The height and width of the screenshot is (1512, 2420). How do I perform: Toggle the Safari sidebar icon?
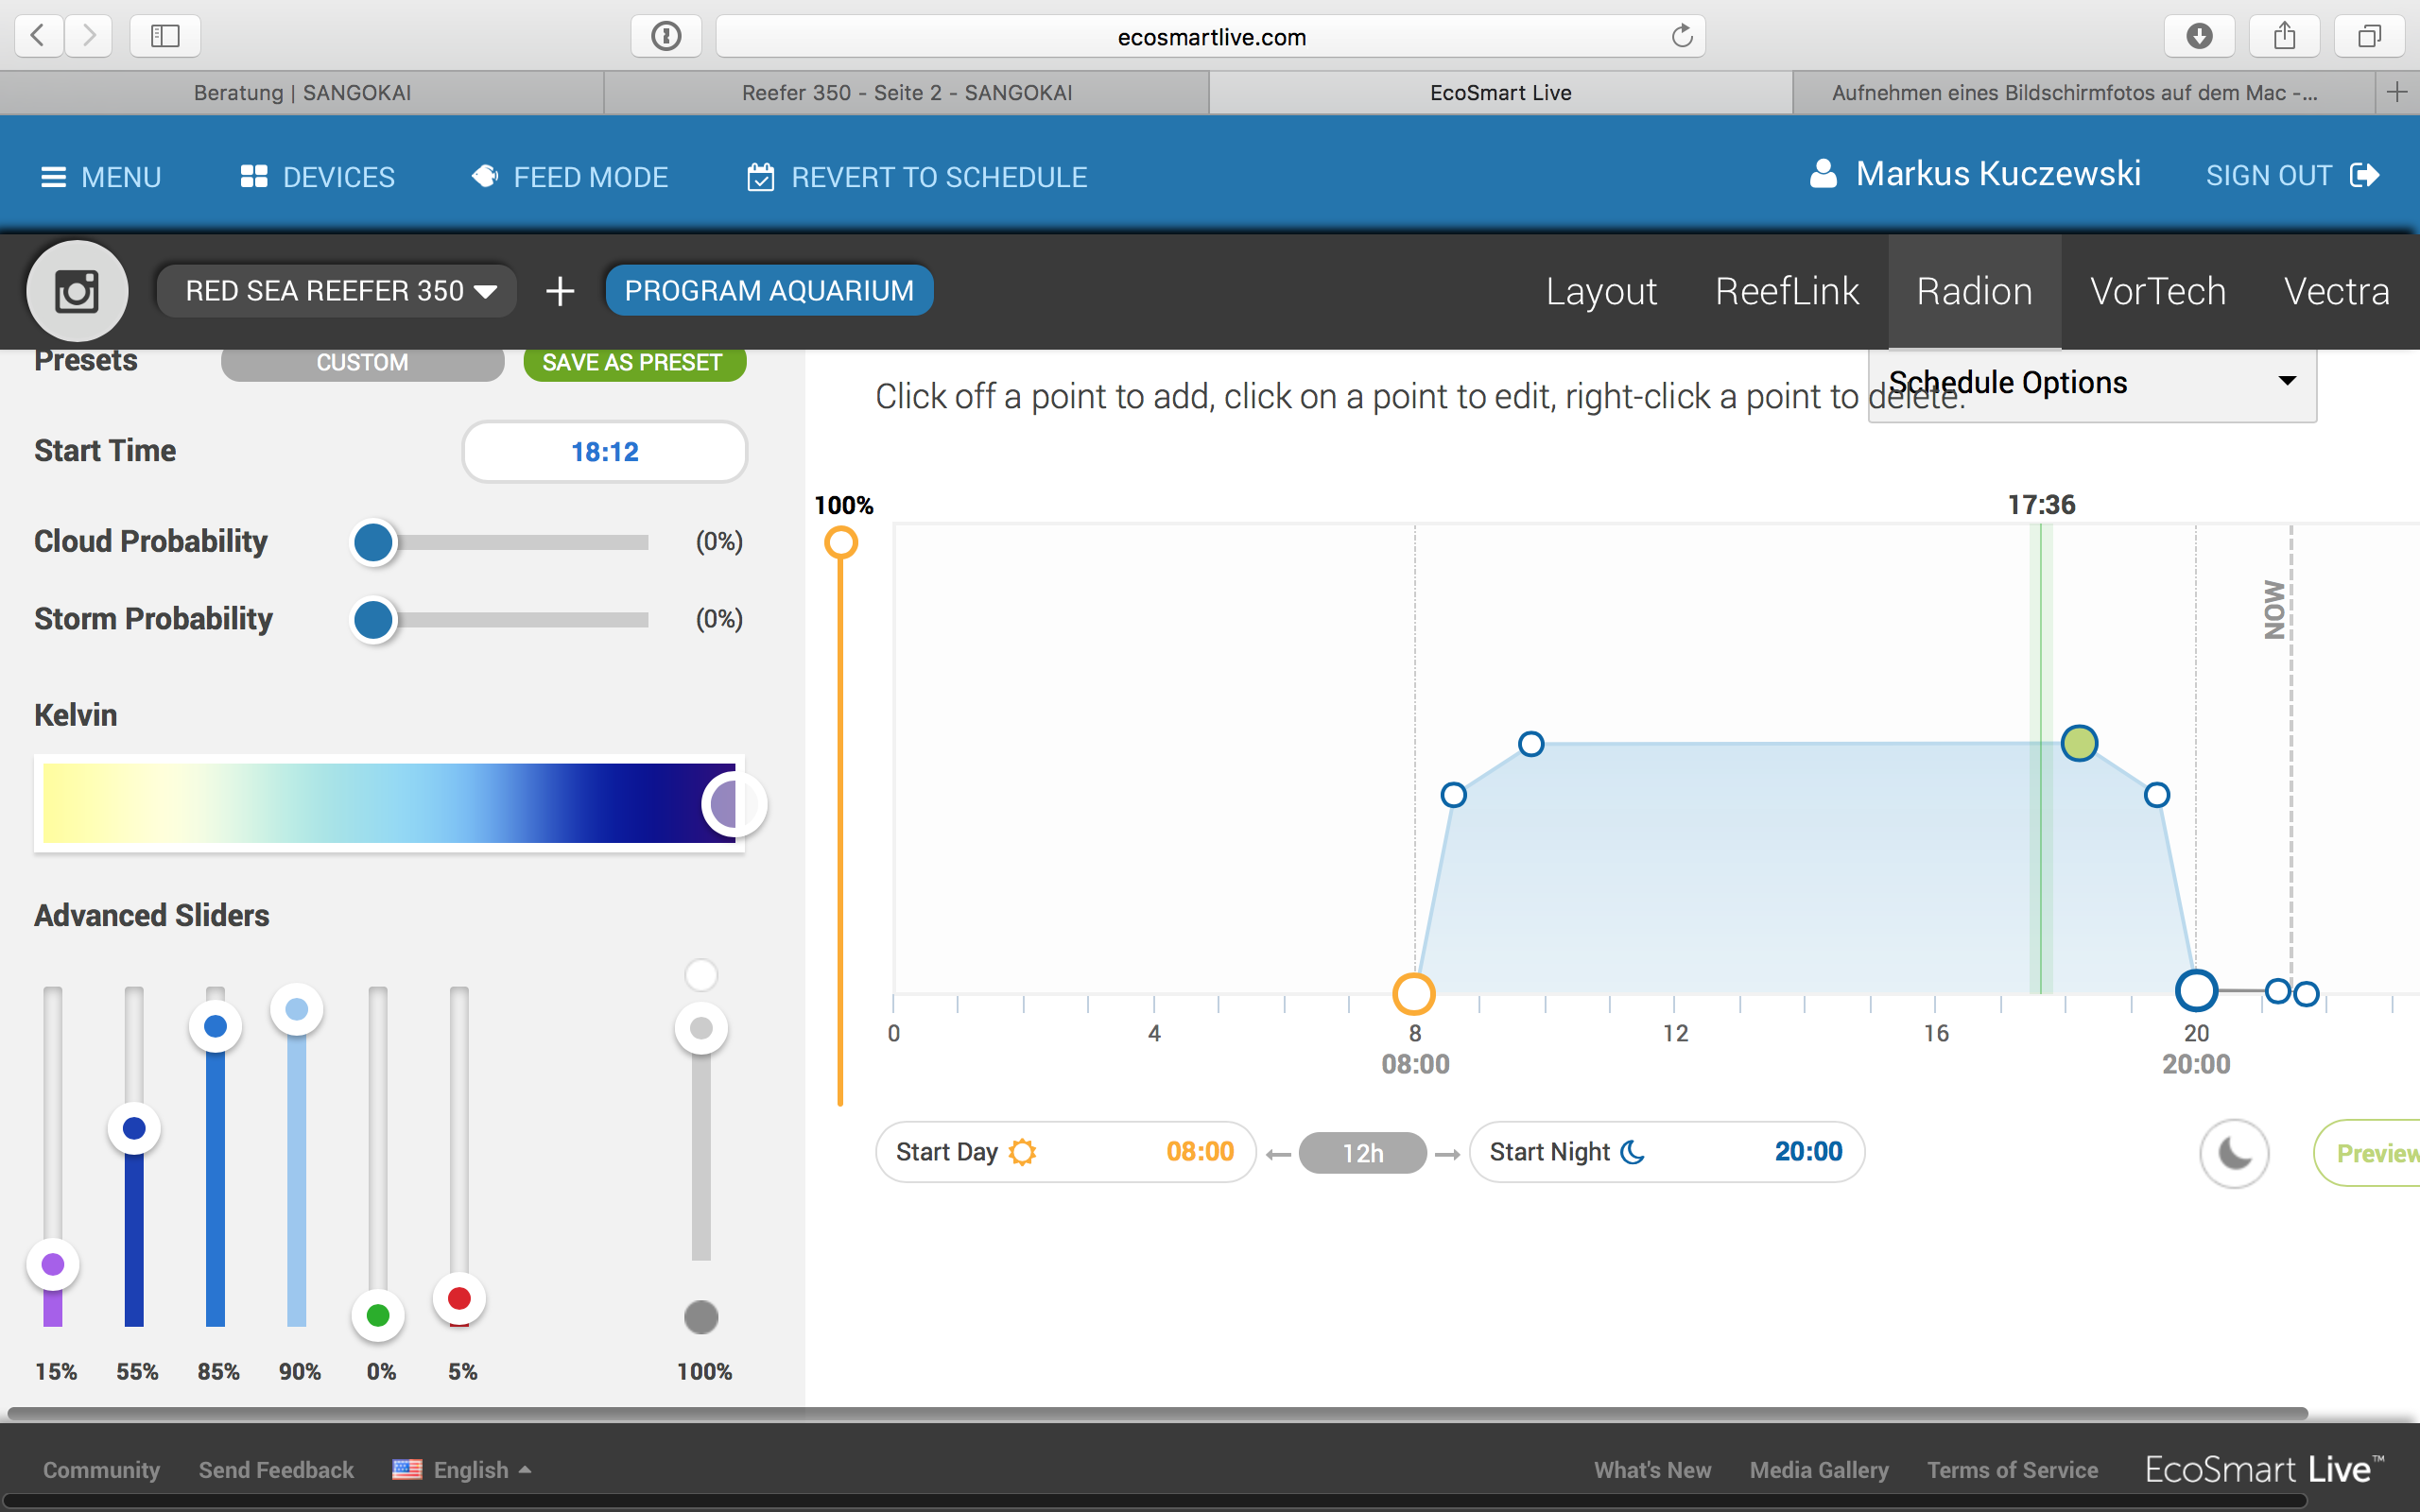coord(165,37)
